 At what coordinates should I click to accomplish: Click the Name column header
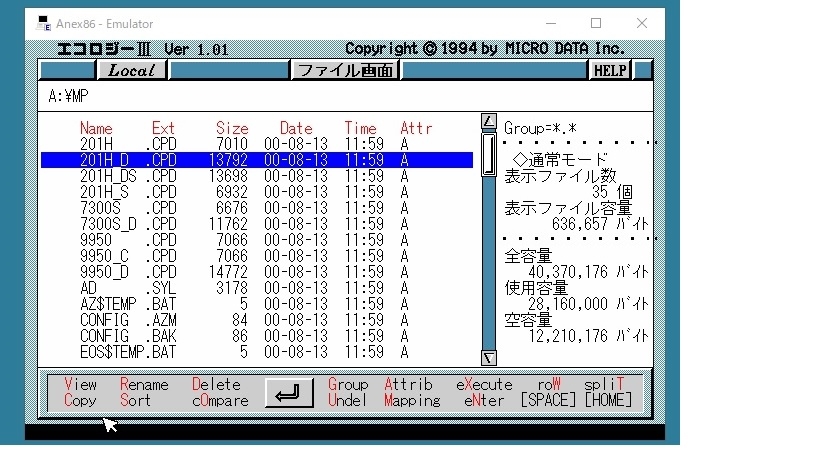tap(96, 128)
